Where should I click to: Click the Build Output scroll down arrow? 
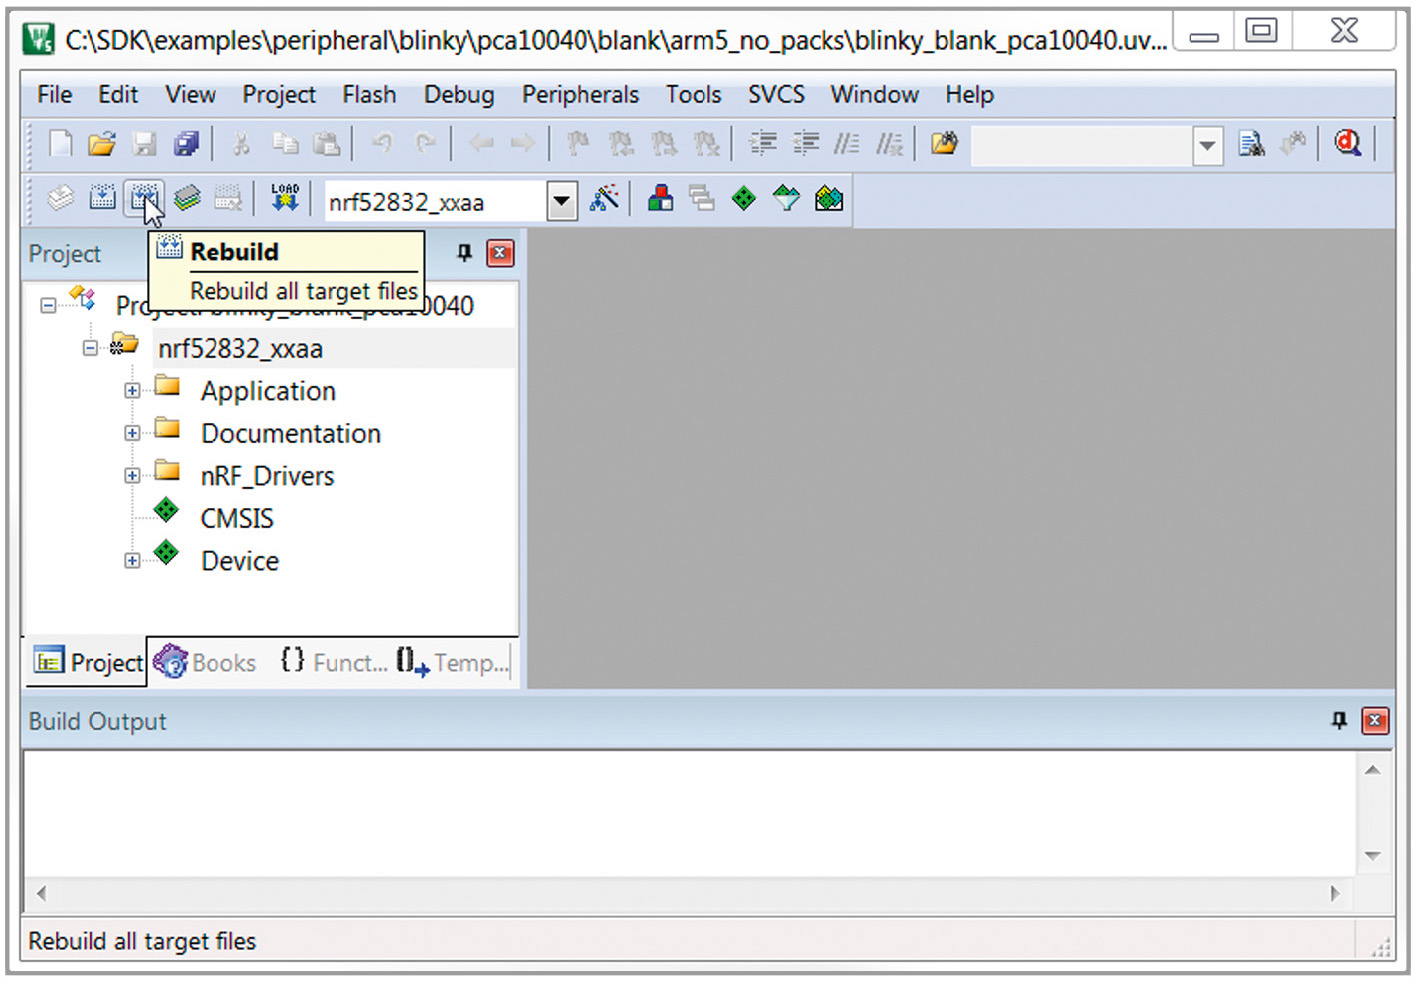click(1372, 856)
